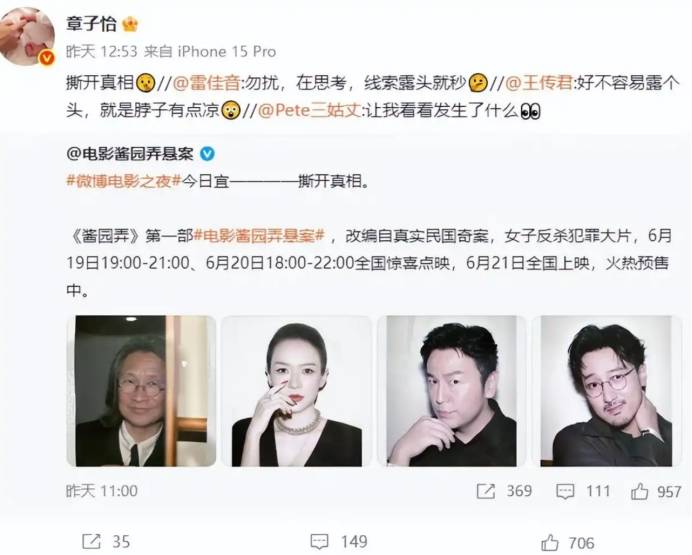Enlarge fourth photo of man with round glasses
This screenshot has width=692, height=555.
tap(606, 391)
